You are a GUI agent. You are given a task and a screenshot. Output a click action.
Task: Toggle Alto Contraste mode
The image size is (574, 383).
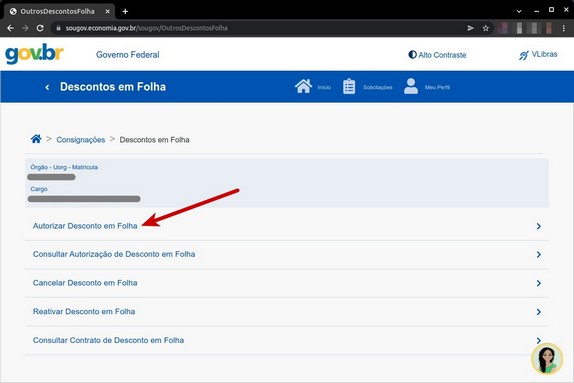pos(437,55)
